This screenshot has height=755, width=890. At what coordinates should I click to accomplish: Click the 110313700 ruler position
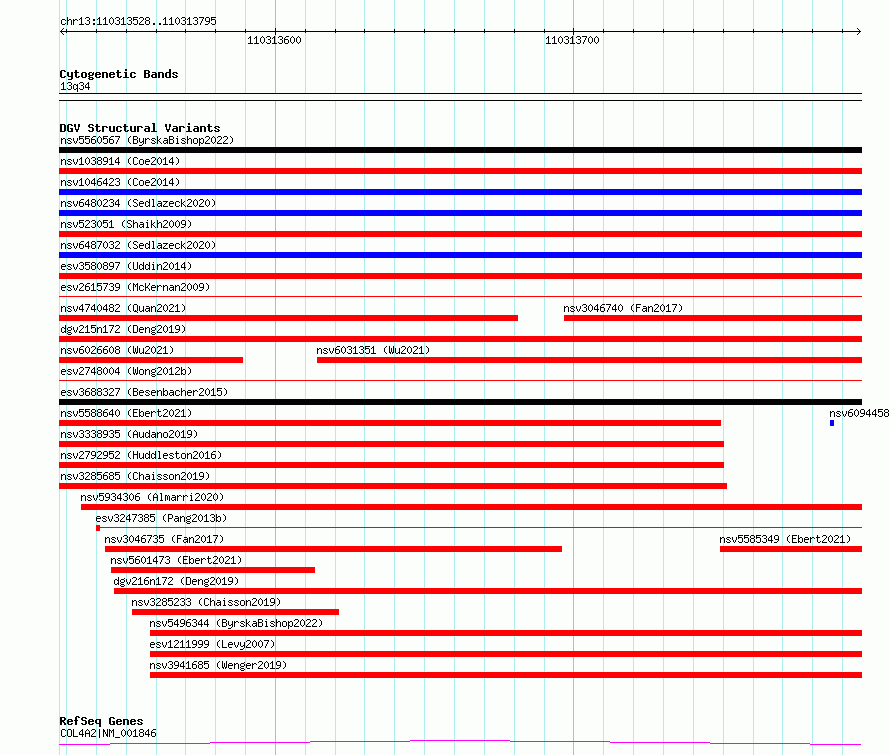pos(572,40)
